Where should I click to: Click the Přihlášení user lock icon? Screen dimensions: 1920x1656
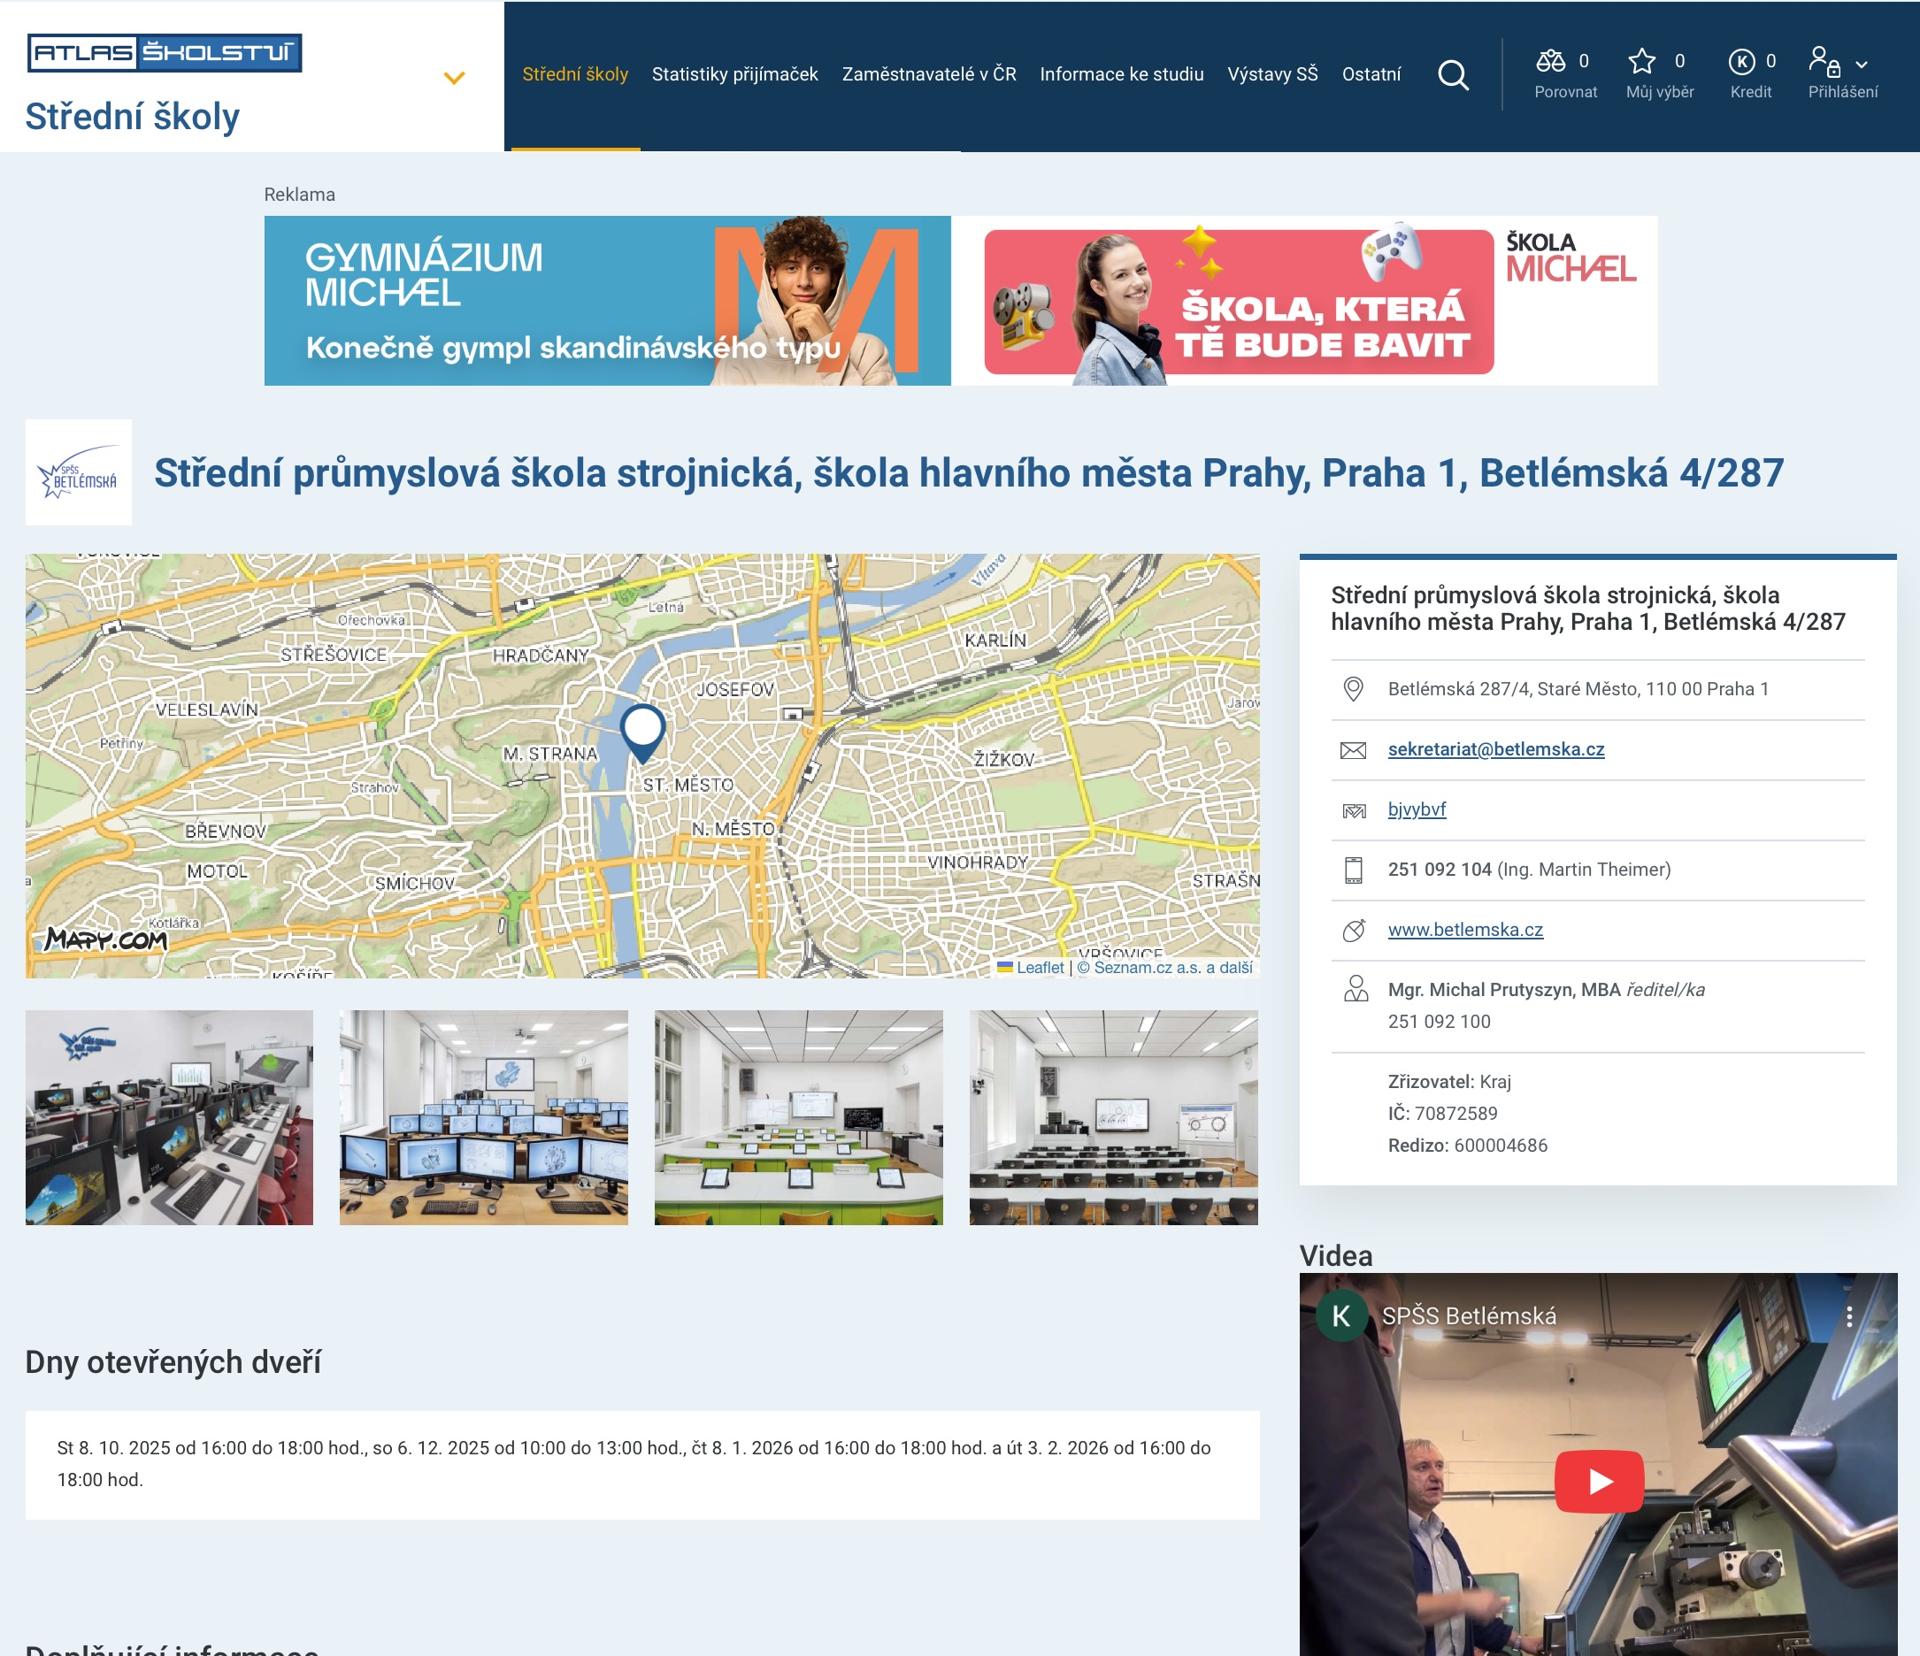pos(1824,62)
